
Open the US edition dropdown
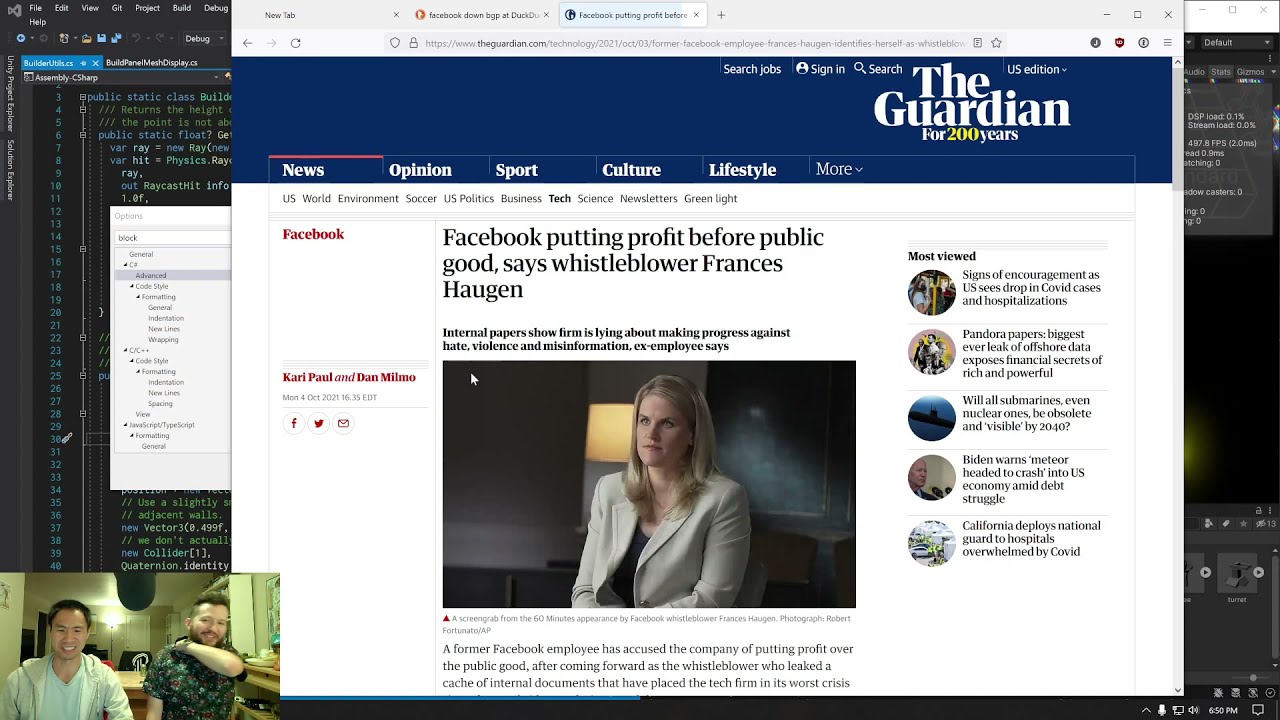coord(1037,69)
